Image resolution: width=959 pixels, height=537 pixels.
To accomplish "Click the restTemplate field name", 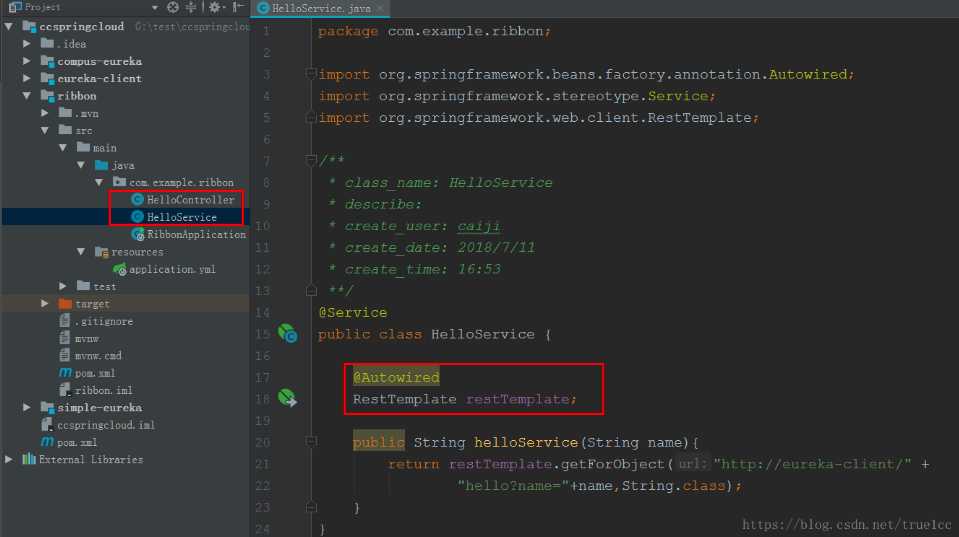I will 517,399.
